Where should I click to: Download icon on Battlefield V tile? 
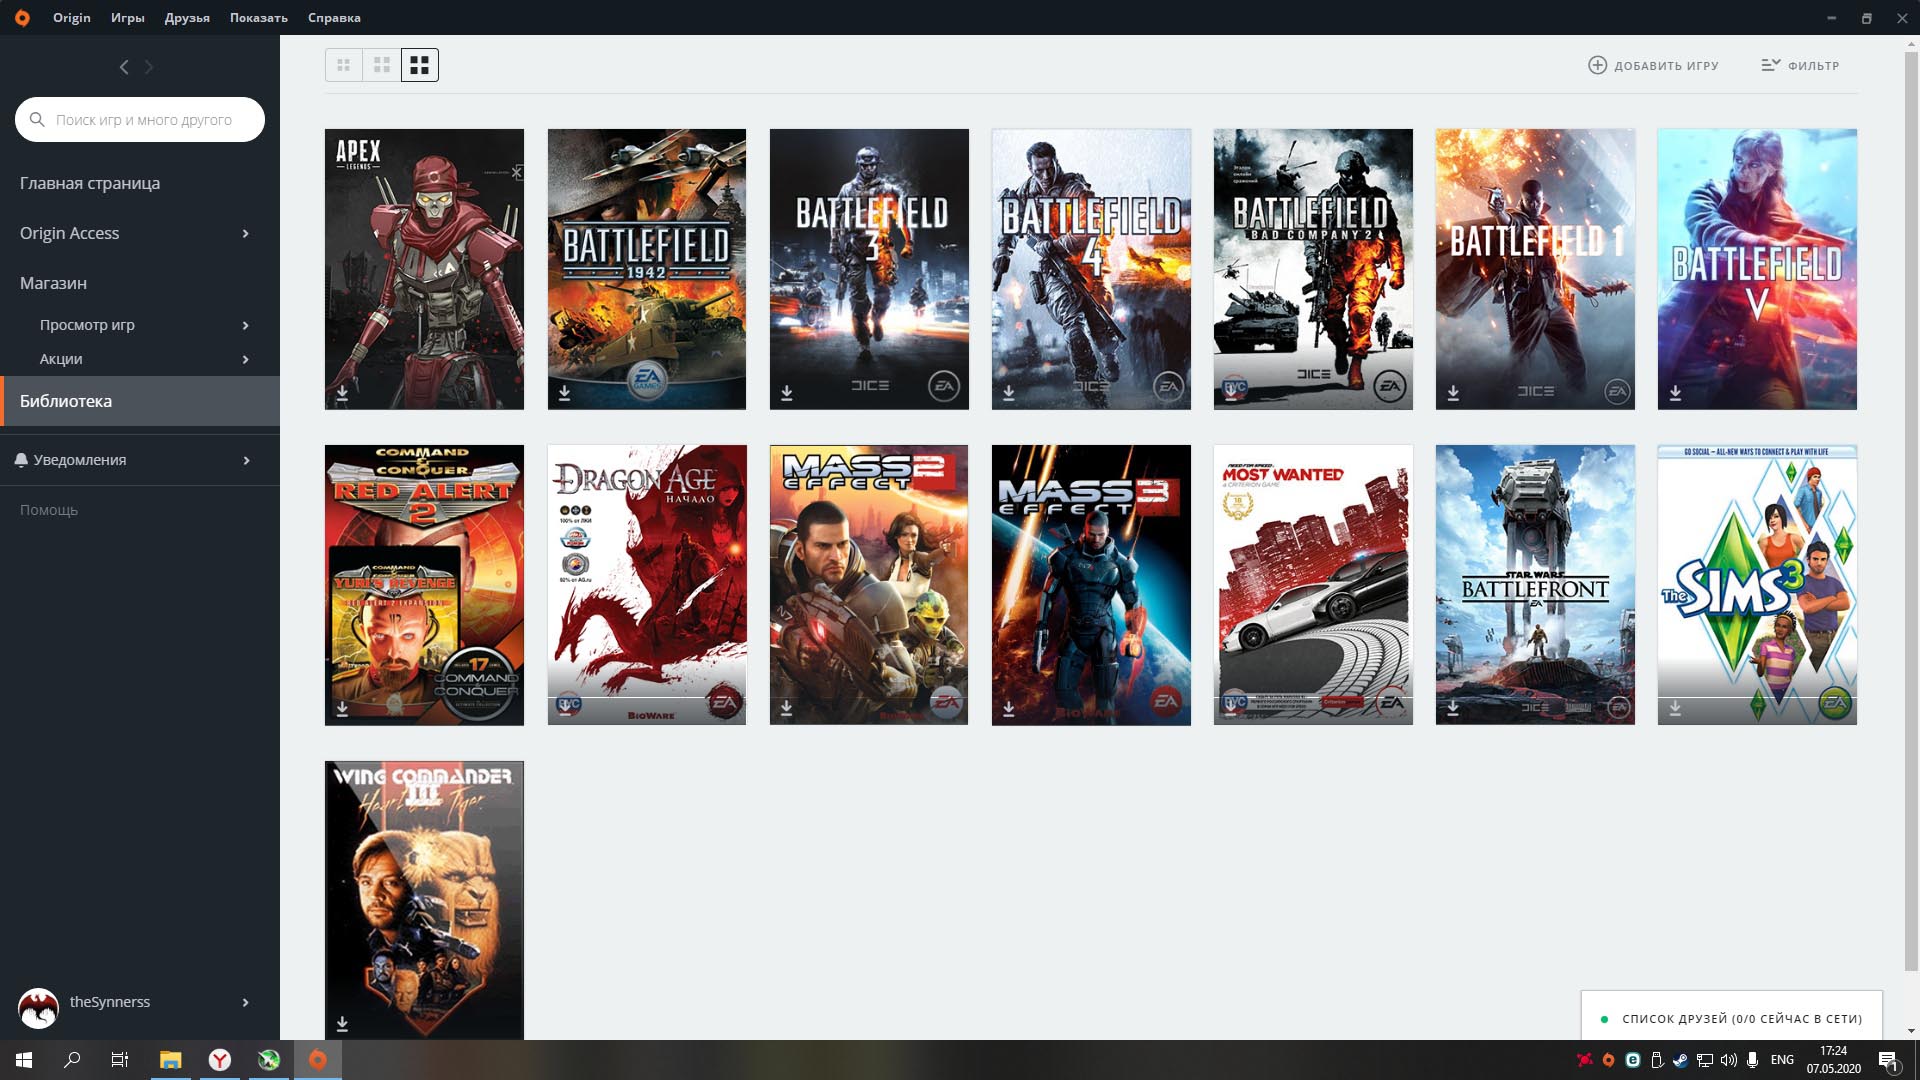click(x=1675, y=393)
